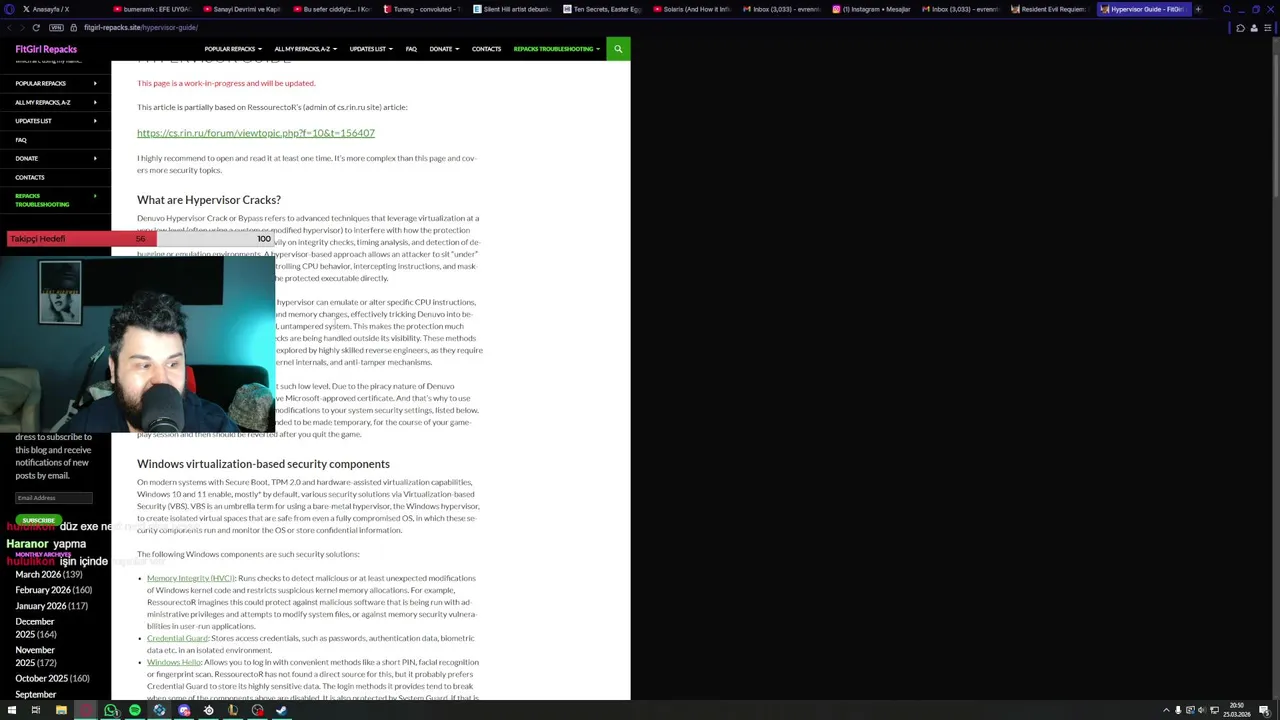Open File Explorer from the taskbar
The width and height of the screenshot is (1280, 720).
(61, 710)
